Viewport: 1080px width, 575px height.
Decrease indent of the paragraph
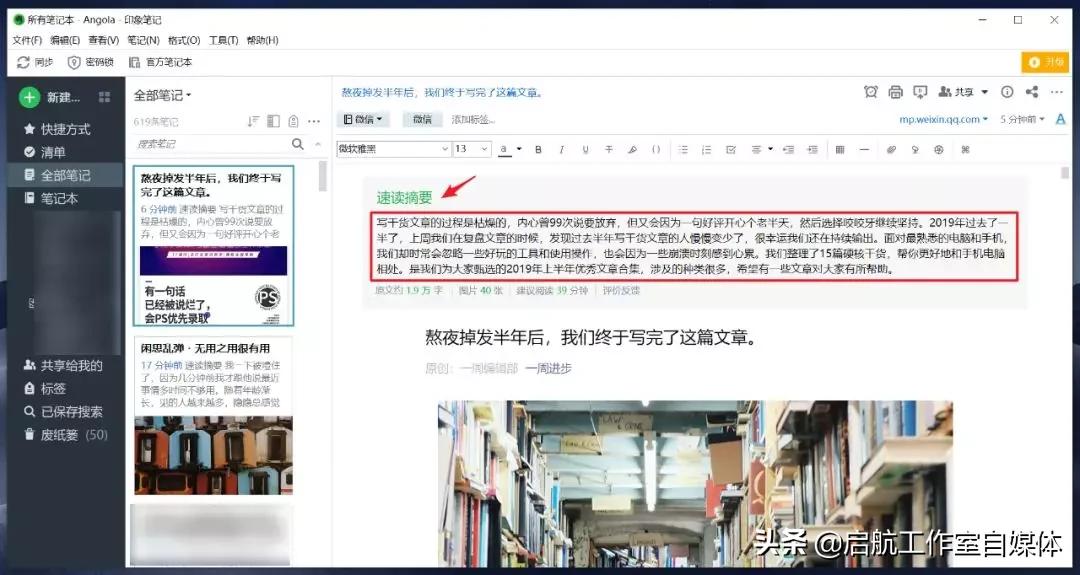tap(789, 149)
